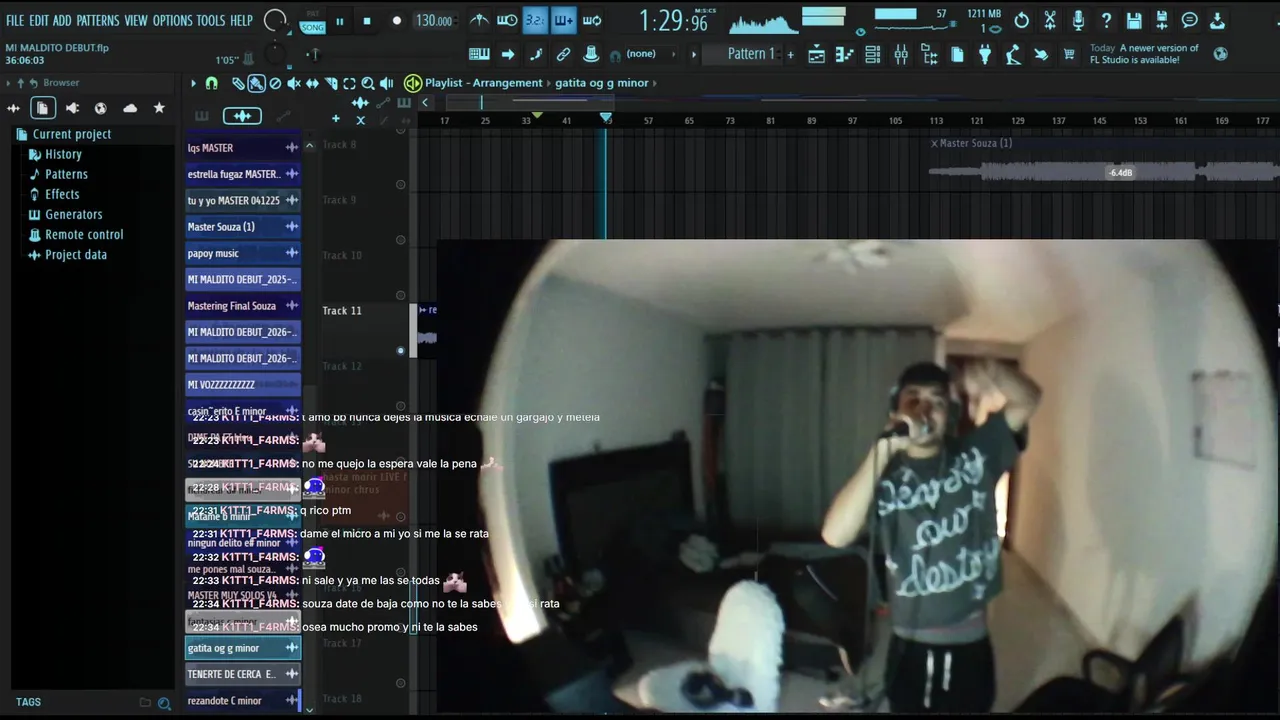The height and width of the screenshot is (720, 1280).
Task: Toggle the recording countdown
Action: pyautogui.click(x=535, y=20)
